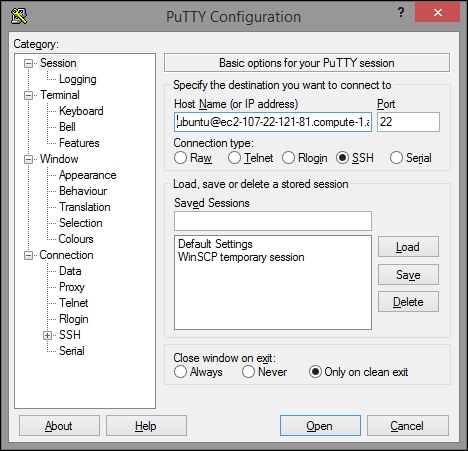Click the Open button to connect

[x=320, y=425]
